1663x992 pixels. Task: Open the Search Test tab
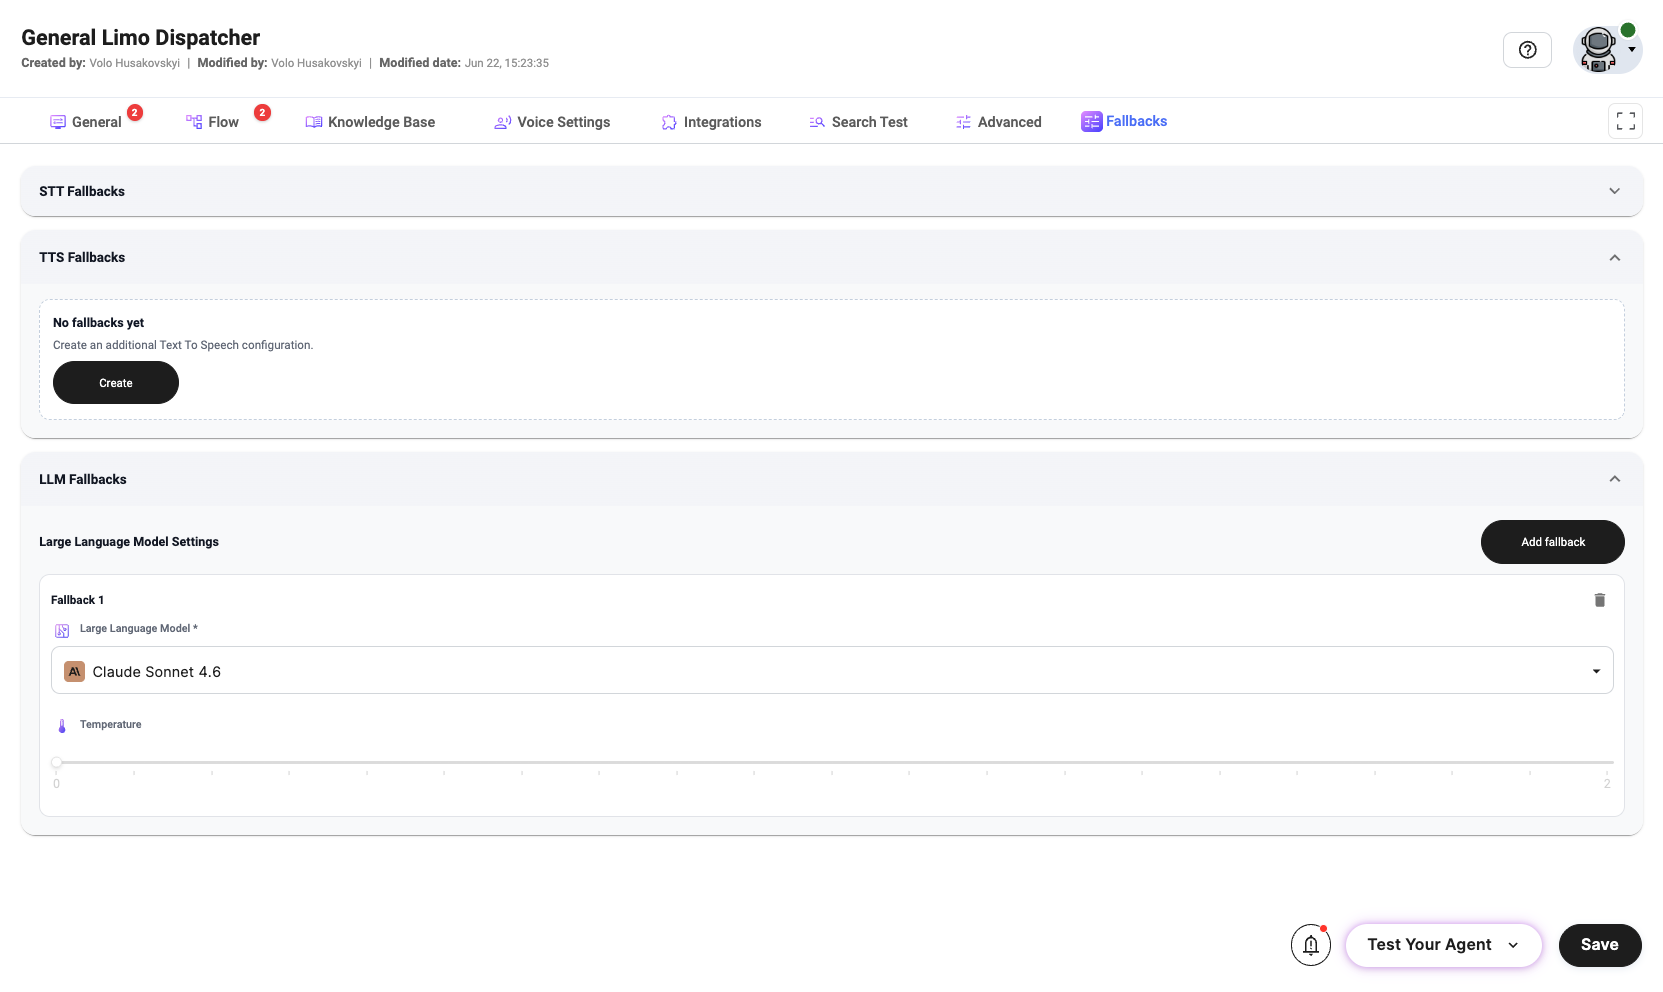pos(858,122)
